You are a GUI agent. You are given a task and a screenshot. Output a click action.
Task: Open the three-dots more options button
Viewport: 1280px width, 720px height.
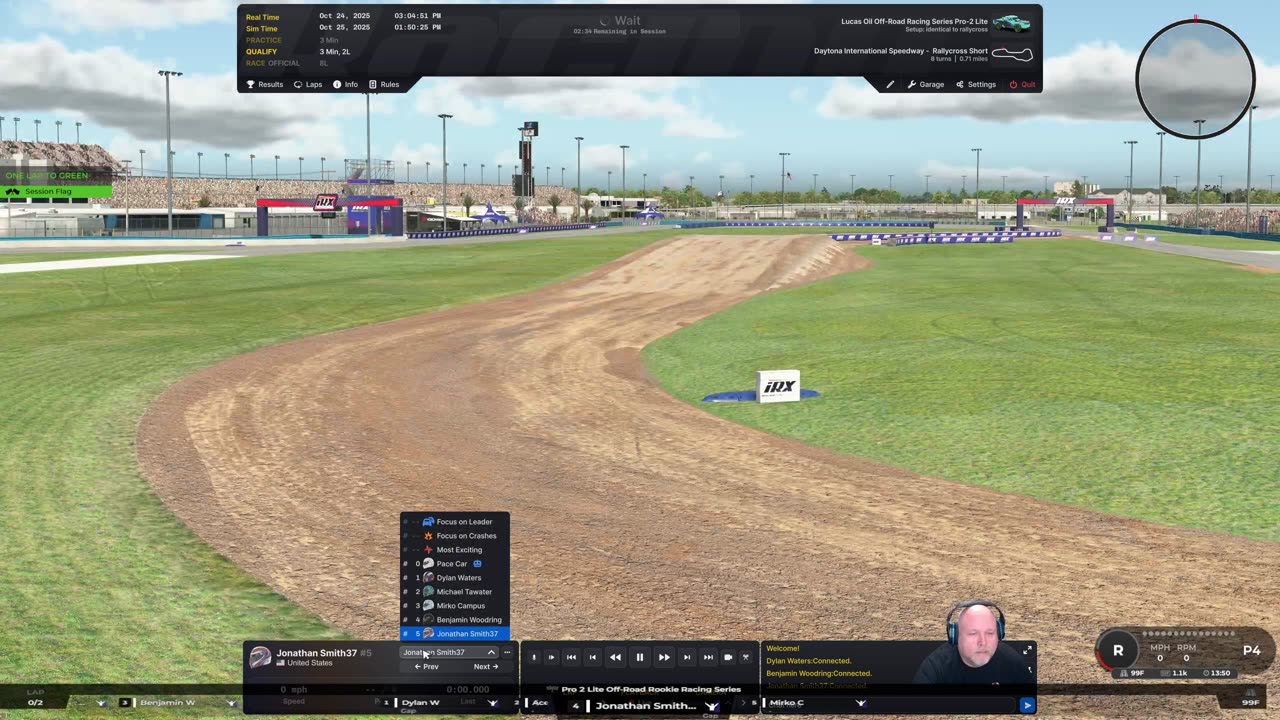507,652
